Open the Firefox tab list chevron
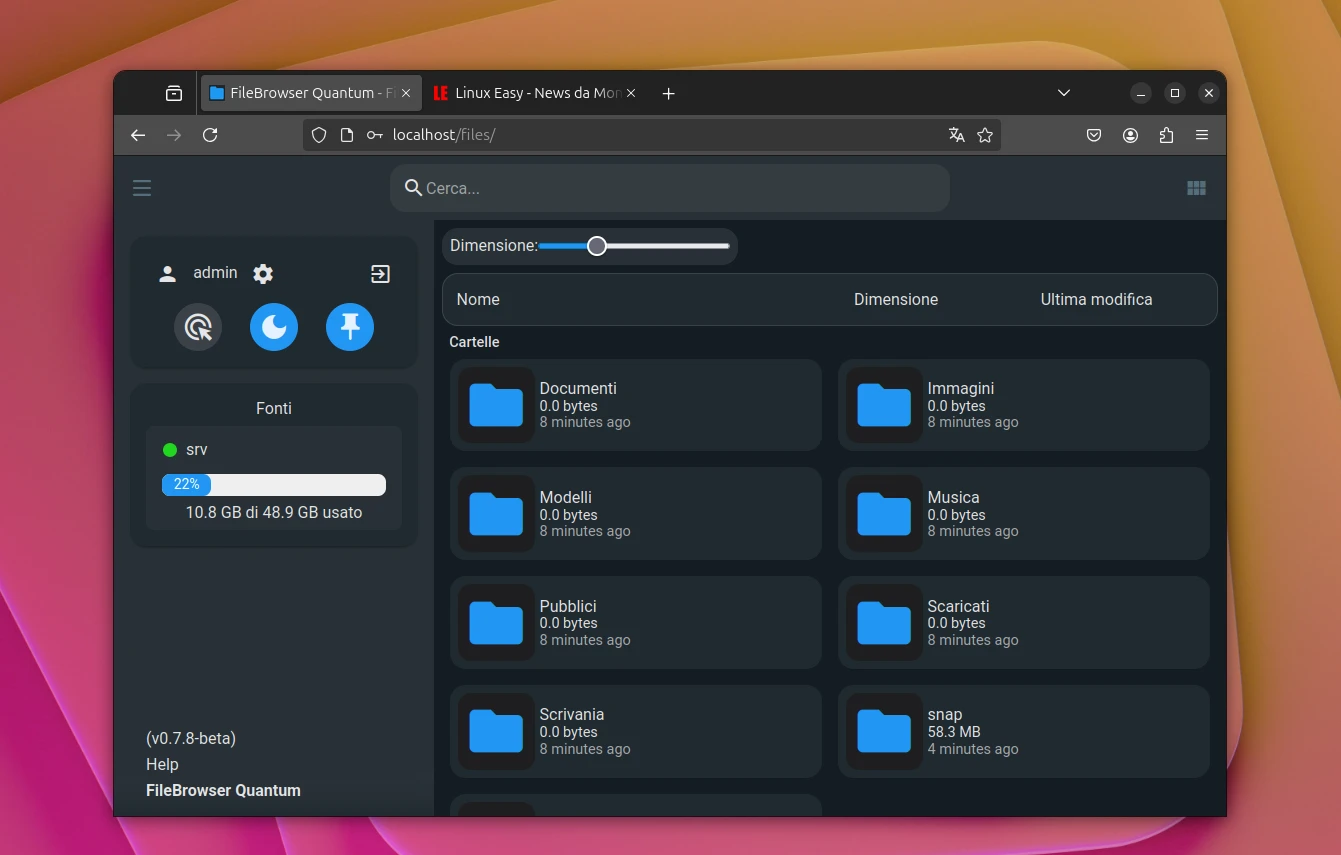Viewport: 1341px width, 855px height. click(1063, 92)
